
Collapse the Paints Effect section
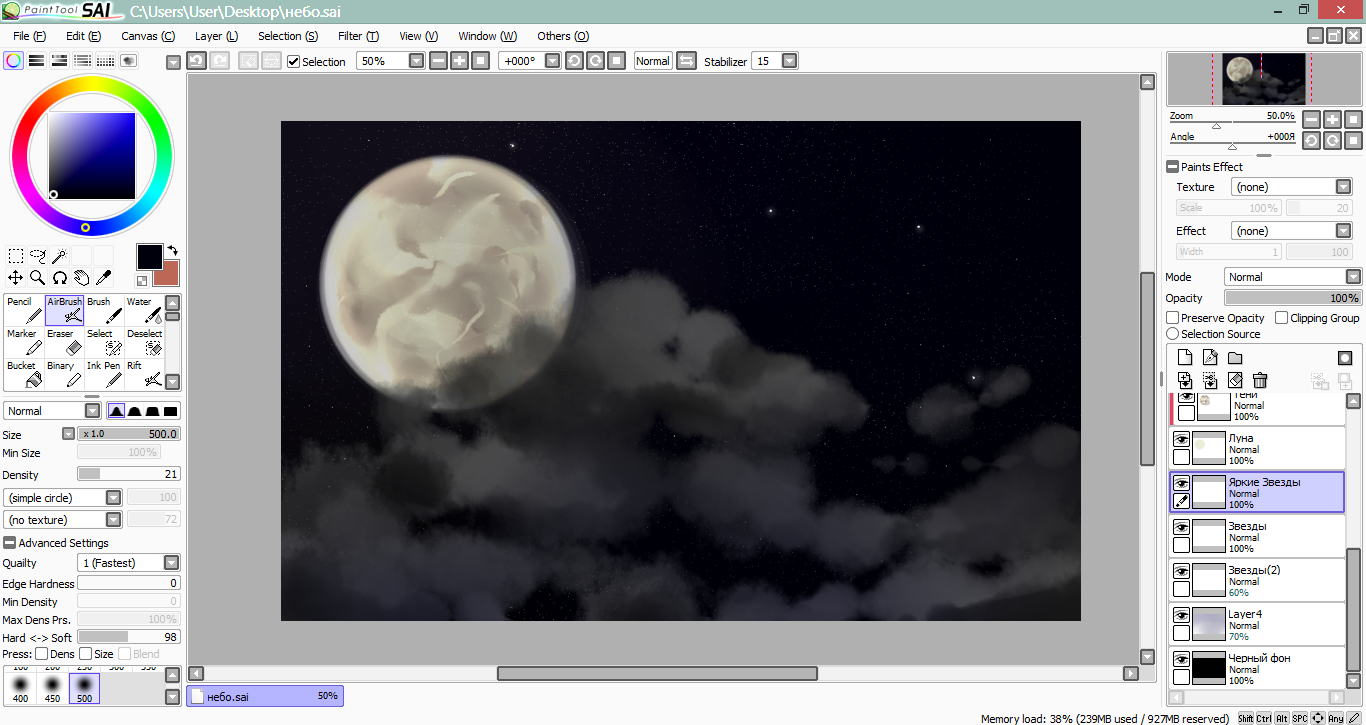[x=1172, y=167]
